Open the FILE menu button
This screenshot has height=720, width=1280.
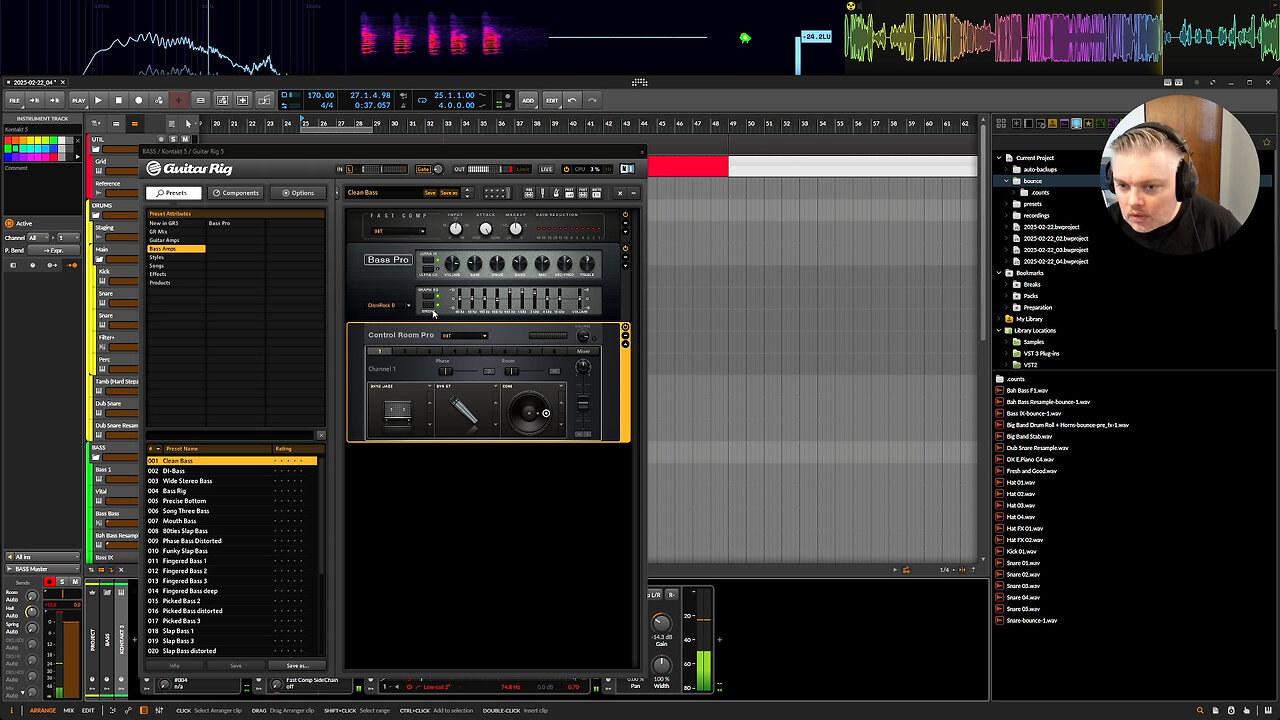(x=15, y=100)
